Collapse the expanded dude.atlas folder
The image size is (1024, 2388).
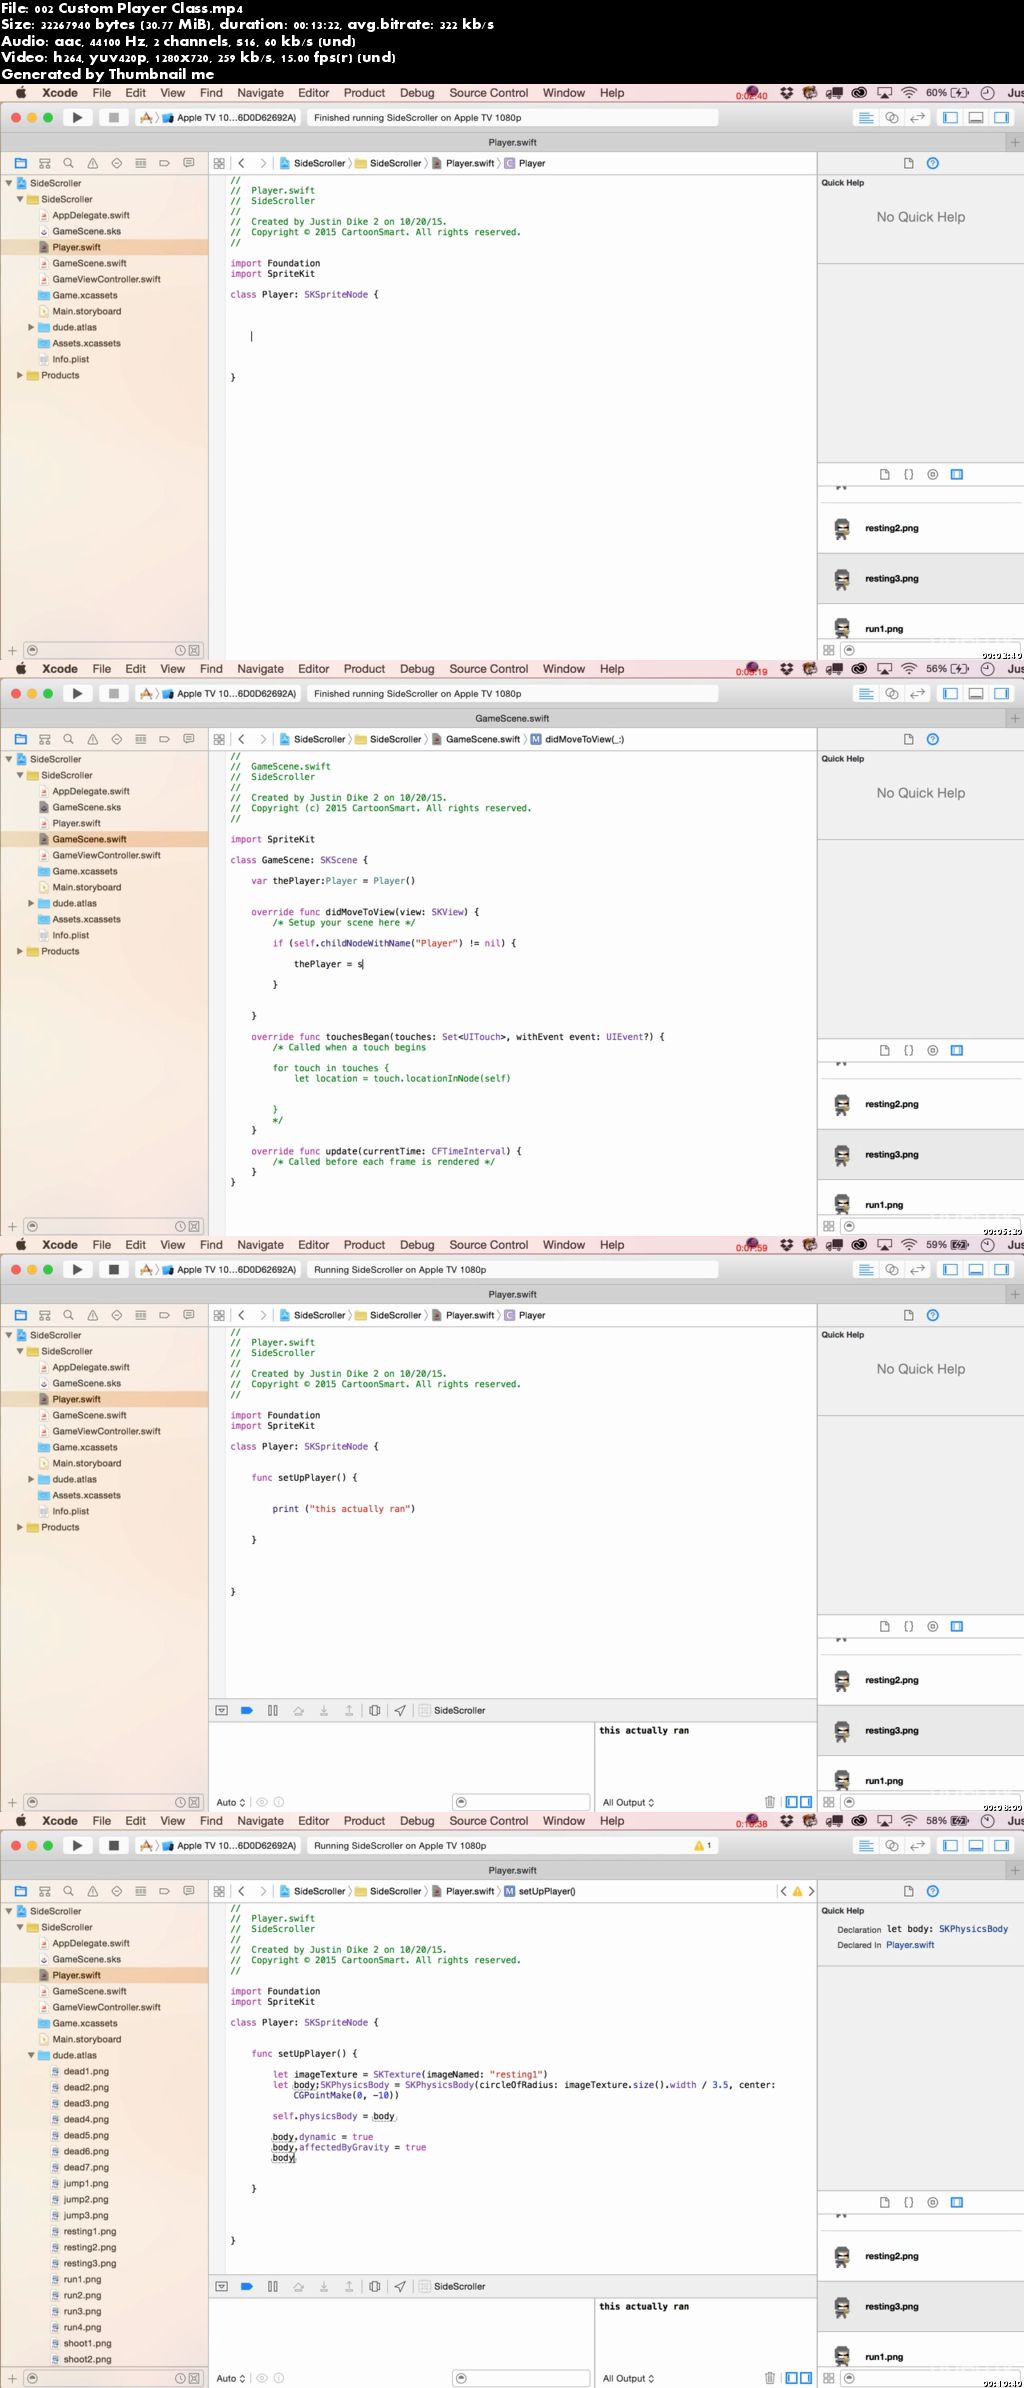pyautogui.click(x=31, y=2055)
